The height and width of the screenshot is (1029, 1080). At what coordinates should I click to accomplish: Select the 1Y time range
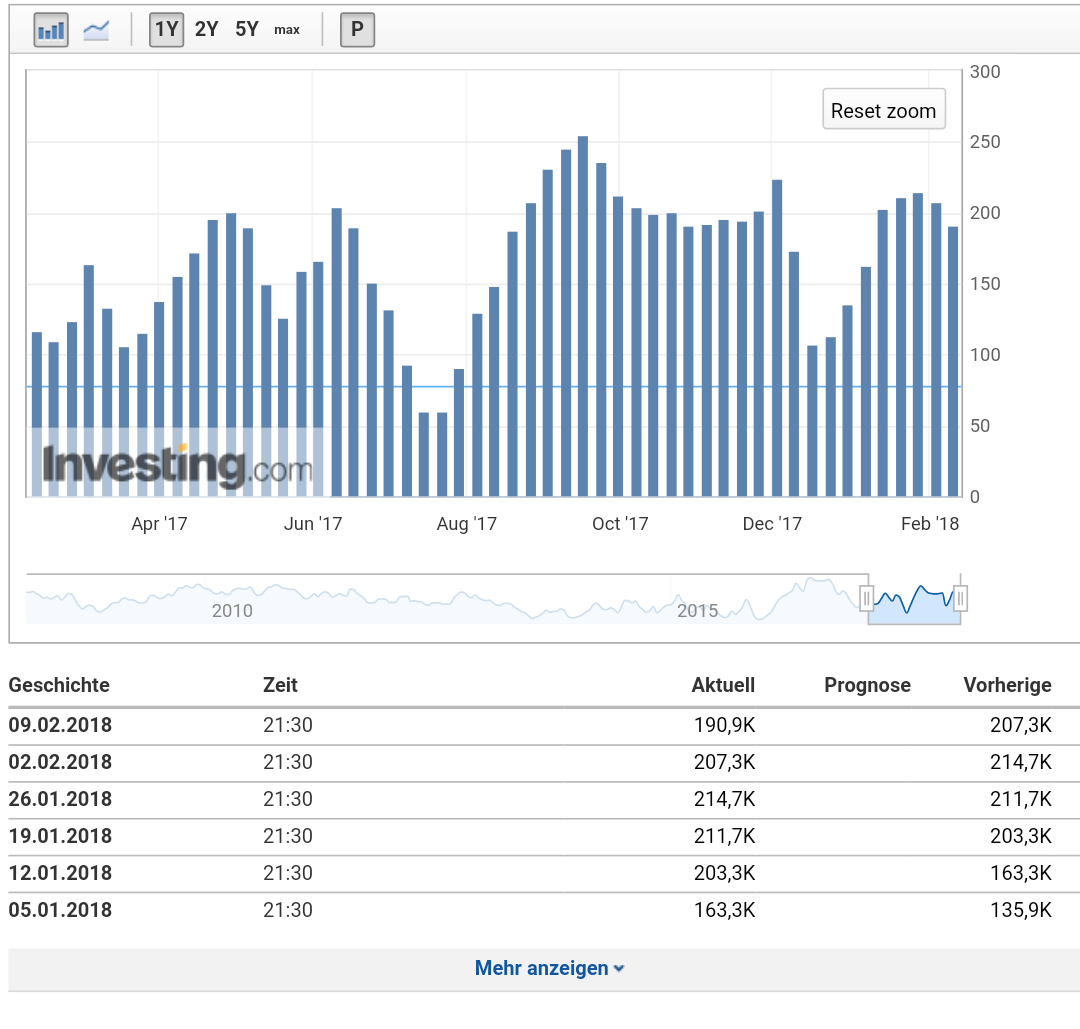[x=166, y=30]
